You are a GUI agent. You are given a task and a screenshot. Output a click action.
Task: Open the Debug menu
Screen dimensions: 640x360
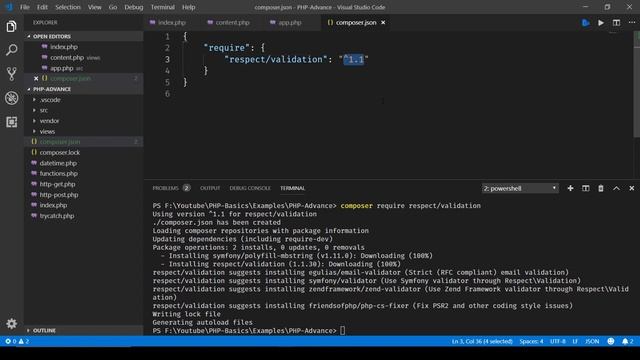point(133,7)
